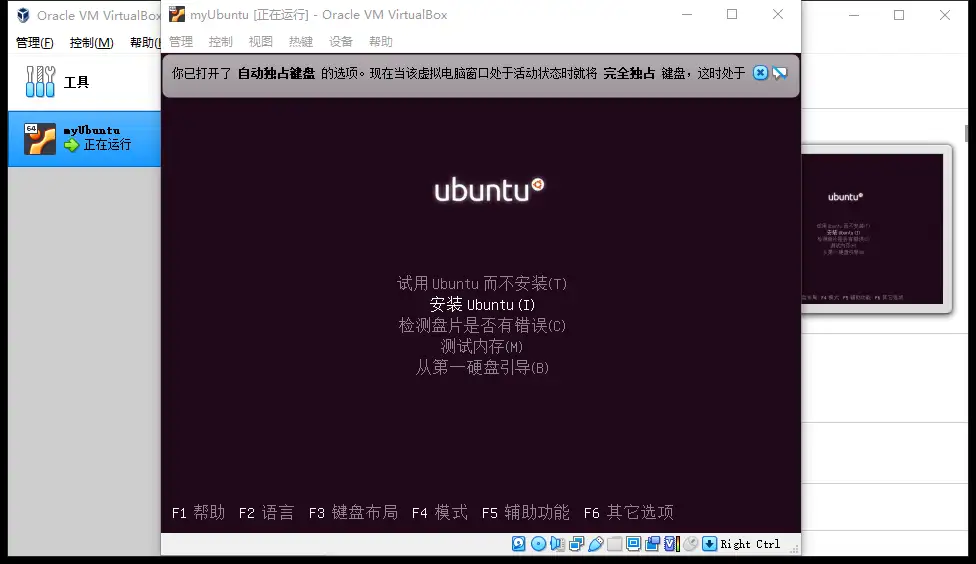Click the network adapter status icon
The image size is (976, 564).
coord(577,544)
